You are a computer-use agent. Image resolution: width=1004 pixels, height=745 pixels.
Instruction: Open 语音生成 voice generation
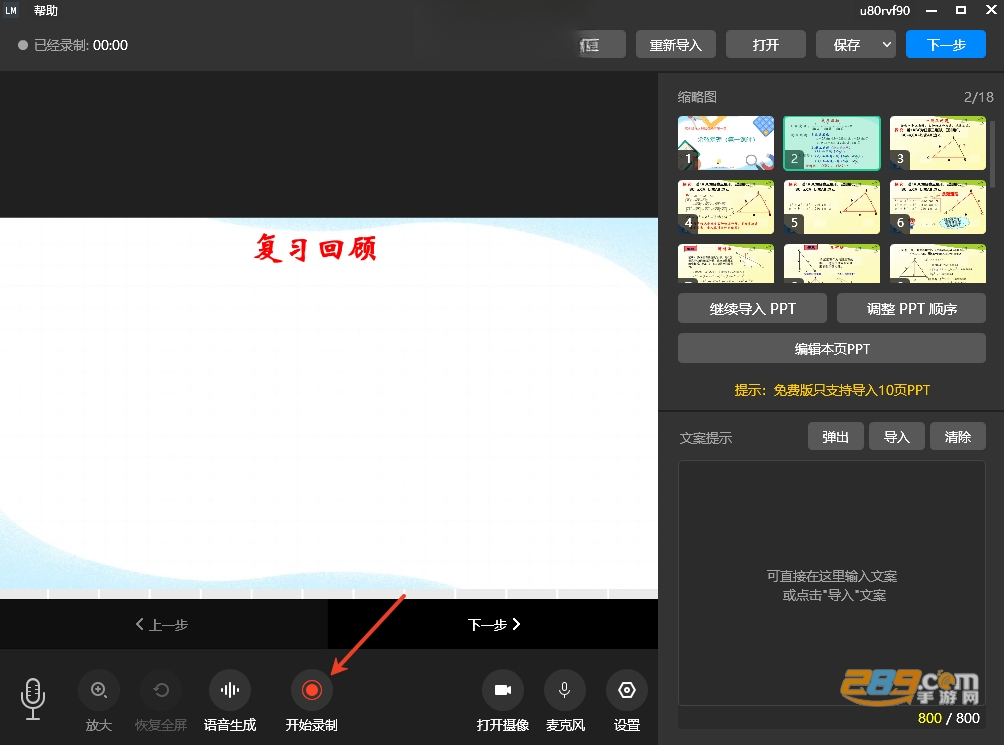click(x=230, y=690)
